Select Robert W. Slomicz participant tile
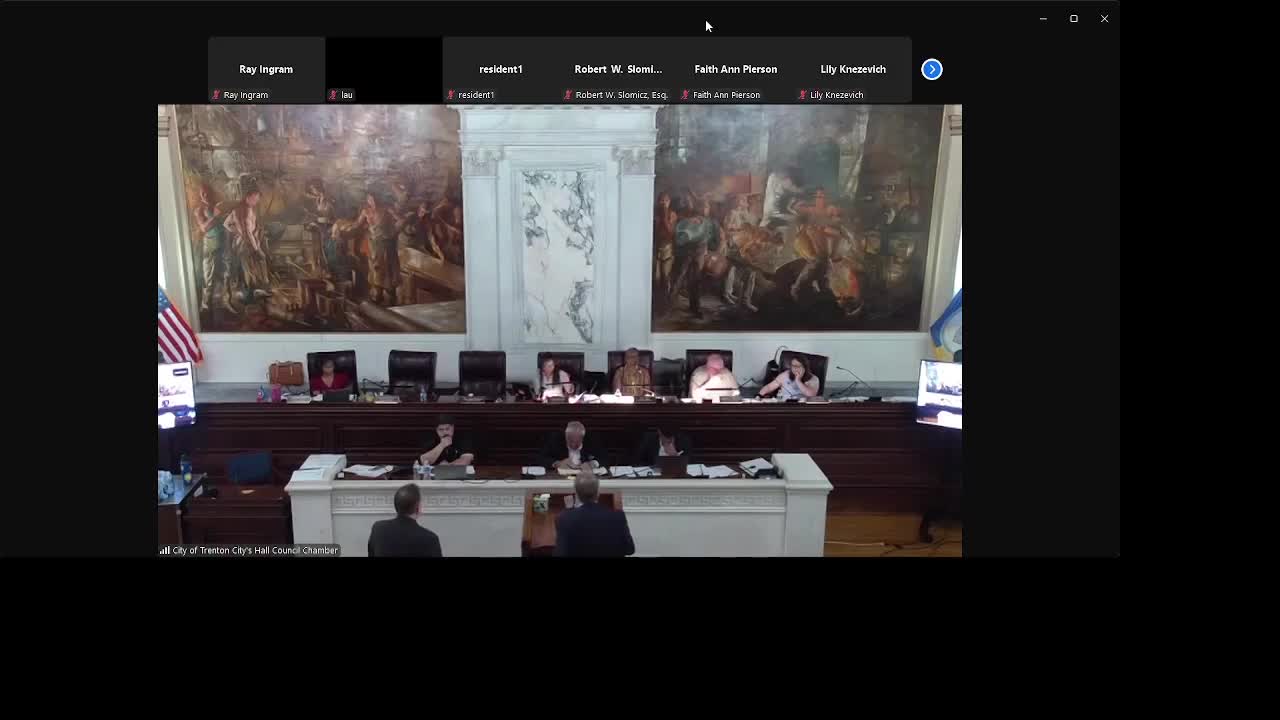This screenshot has height=720, width=1280. 618,69
